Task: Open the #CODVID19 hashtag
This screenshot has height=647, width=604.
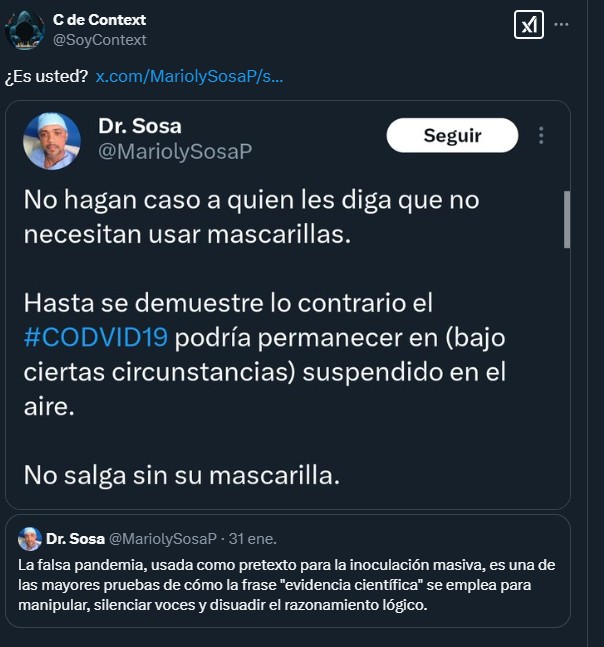Action: (x=95, y=336)
